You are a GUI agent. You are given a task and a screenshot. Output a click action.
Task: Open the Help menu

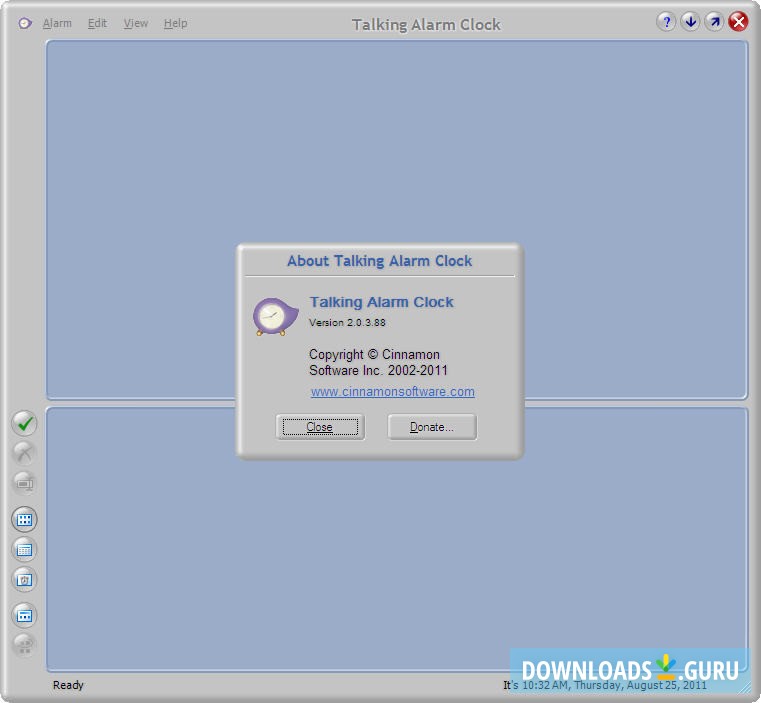175,23
